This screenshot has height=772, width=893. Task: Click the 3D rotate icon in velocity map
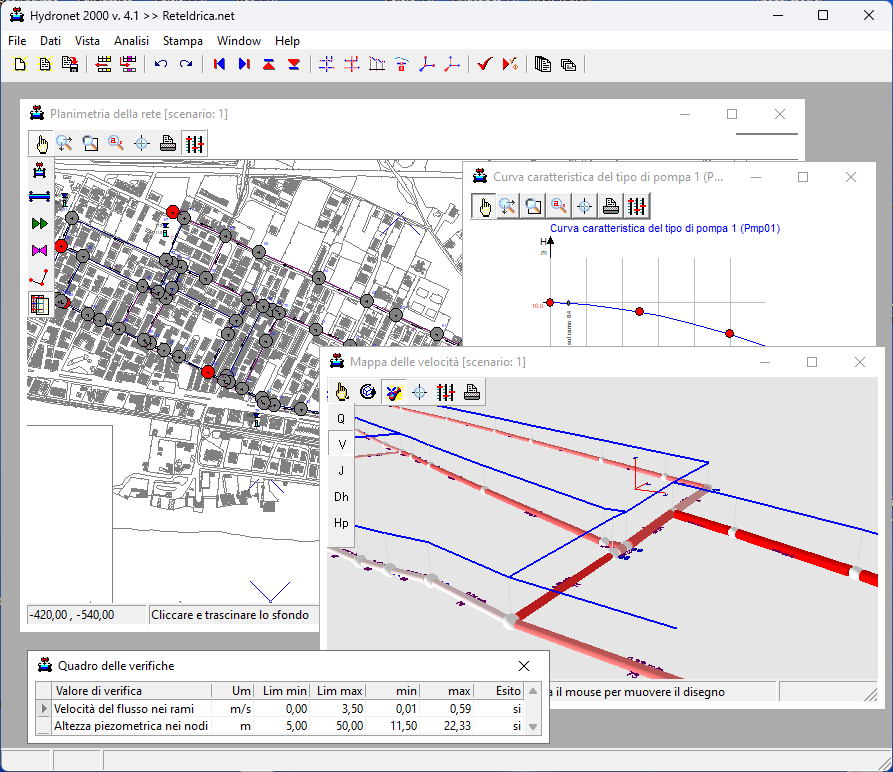(368, 392)
